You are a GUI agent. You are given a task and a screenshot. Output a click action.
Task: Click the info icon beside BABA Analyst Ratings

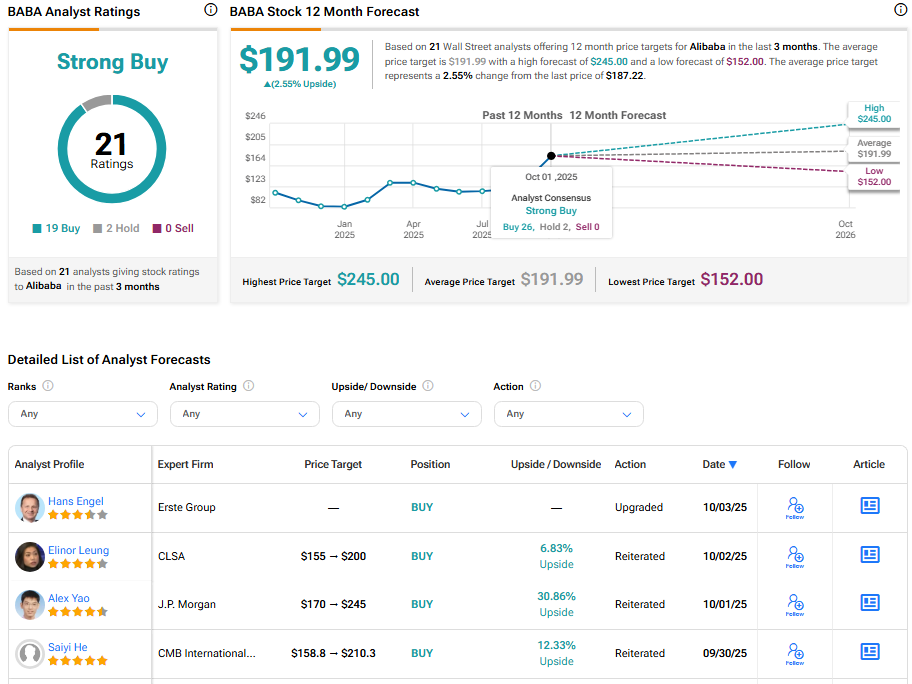tap(210, 10)
